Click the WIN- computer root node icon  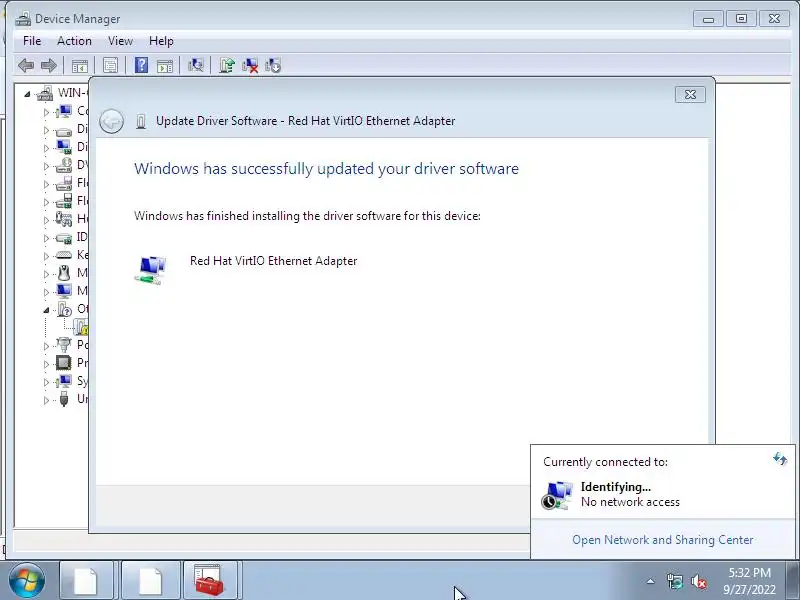(x=45, y=93)
